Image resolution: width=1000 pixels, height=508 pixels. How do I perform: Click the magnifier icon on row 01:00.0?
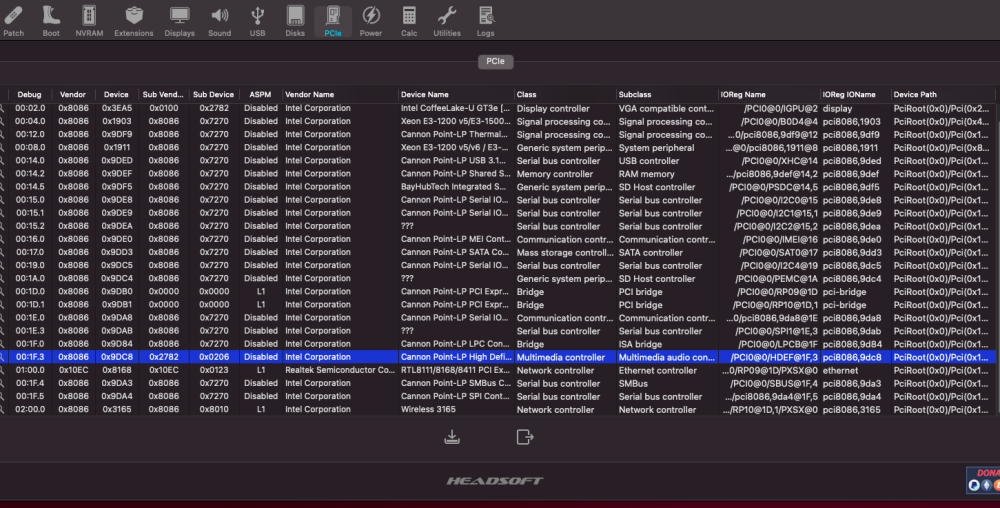[3, 370]
